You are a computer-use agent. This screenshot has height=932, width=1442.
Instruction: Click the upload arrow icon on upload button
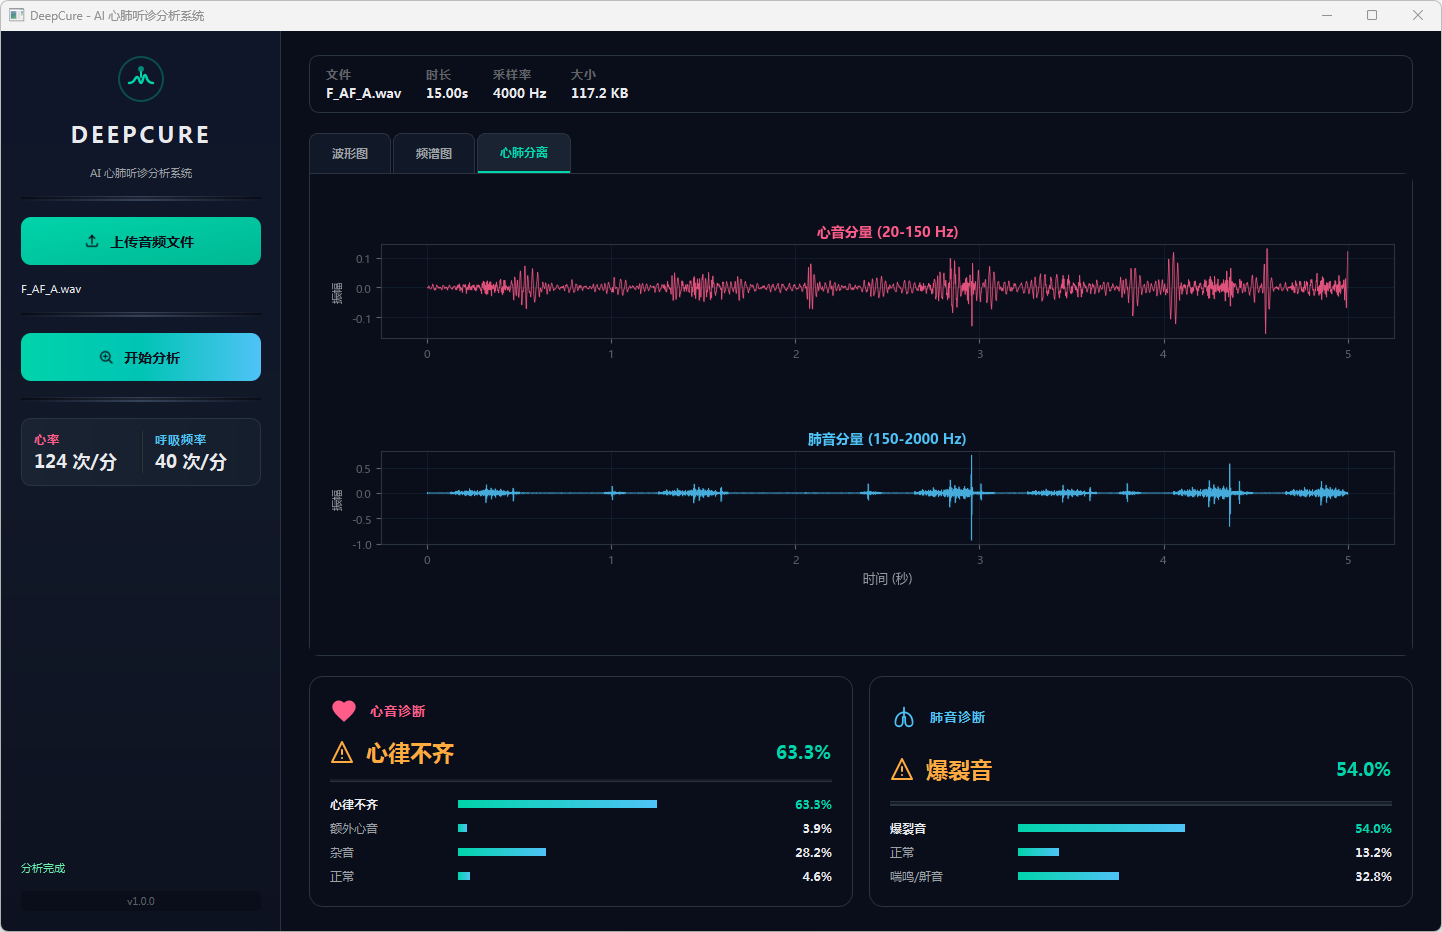(92, 241)
